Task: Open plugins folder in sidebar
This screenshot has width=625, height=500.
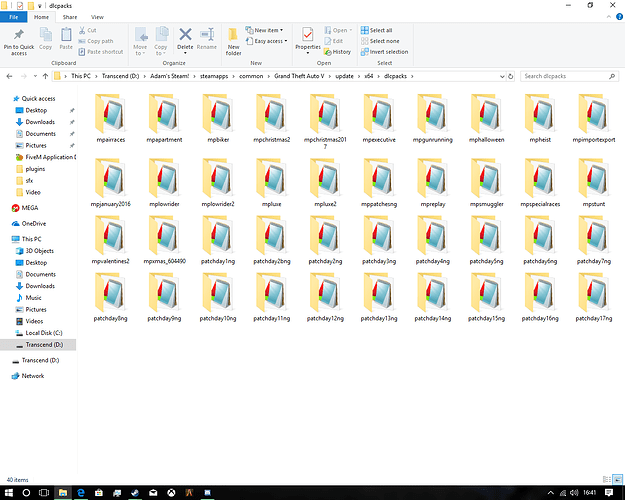Action: coord(35,169)
